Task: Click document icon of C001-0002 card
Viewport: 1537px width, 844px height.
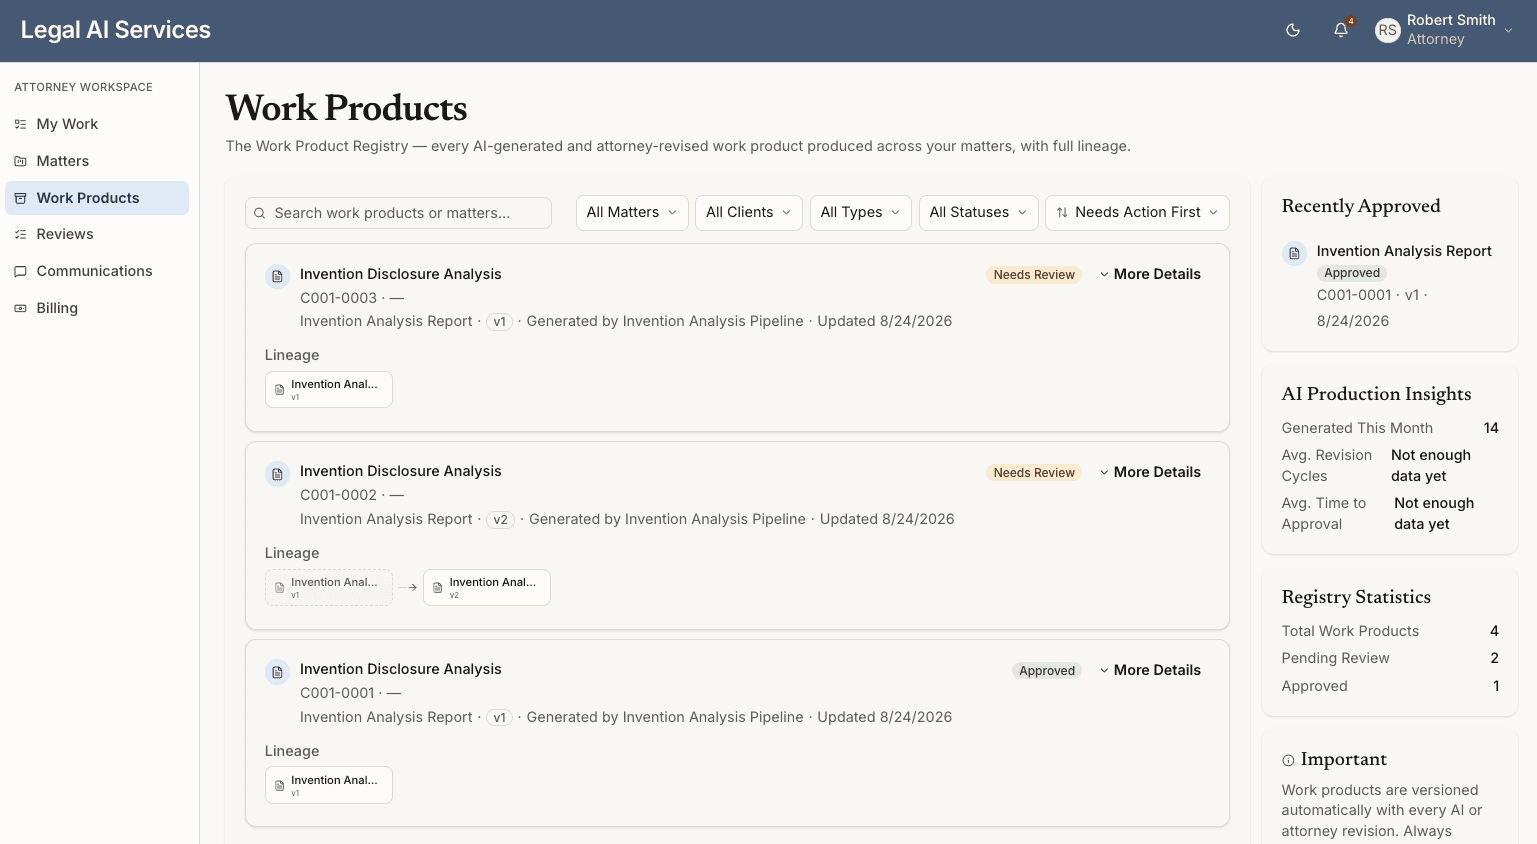Action: click(277, 474)
